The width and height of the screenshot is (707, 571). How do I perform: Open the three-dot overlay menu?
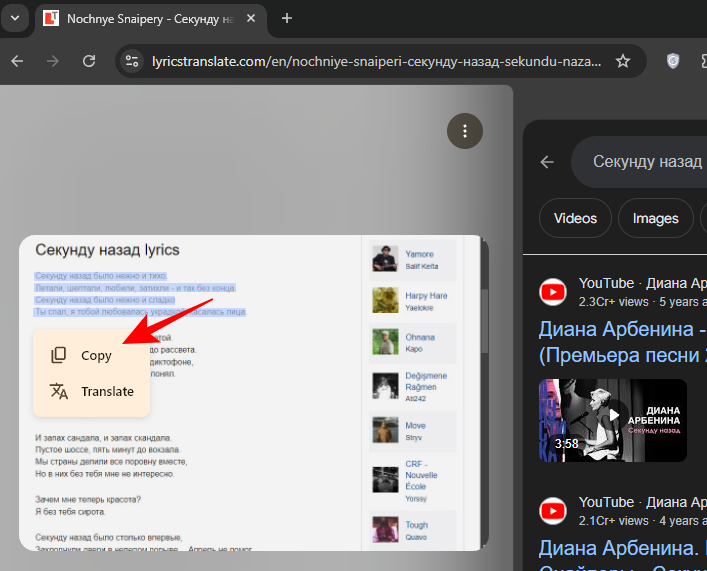[465, 130]
